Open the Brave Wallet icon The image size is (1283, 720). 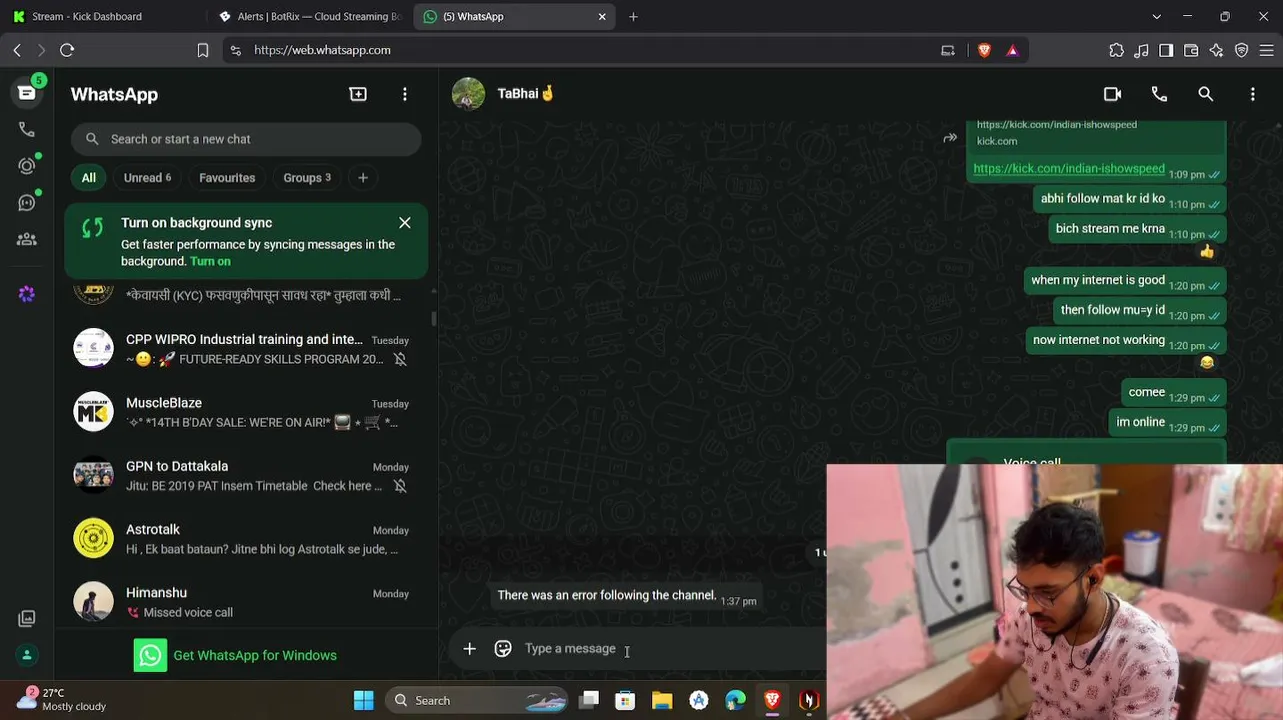point(1191,50)
